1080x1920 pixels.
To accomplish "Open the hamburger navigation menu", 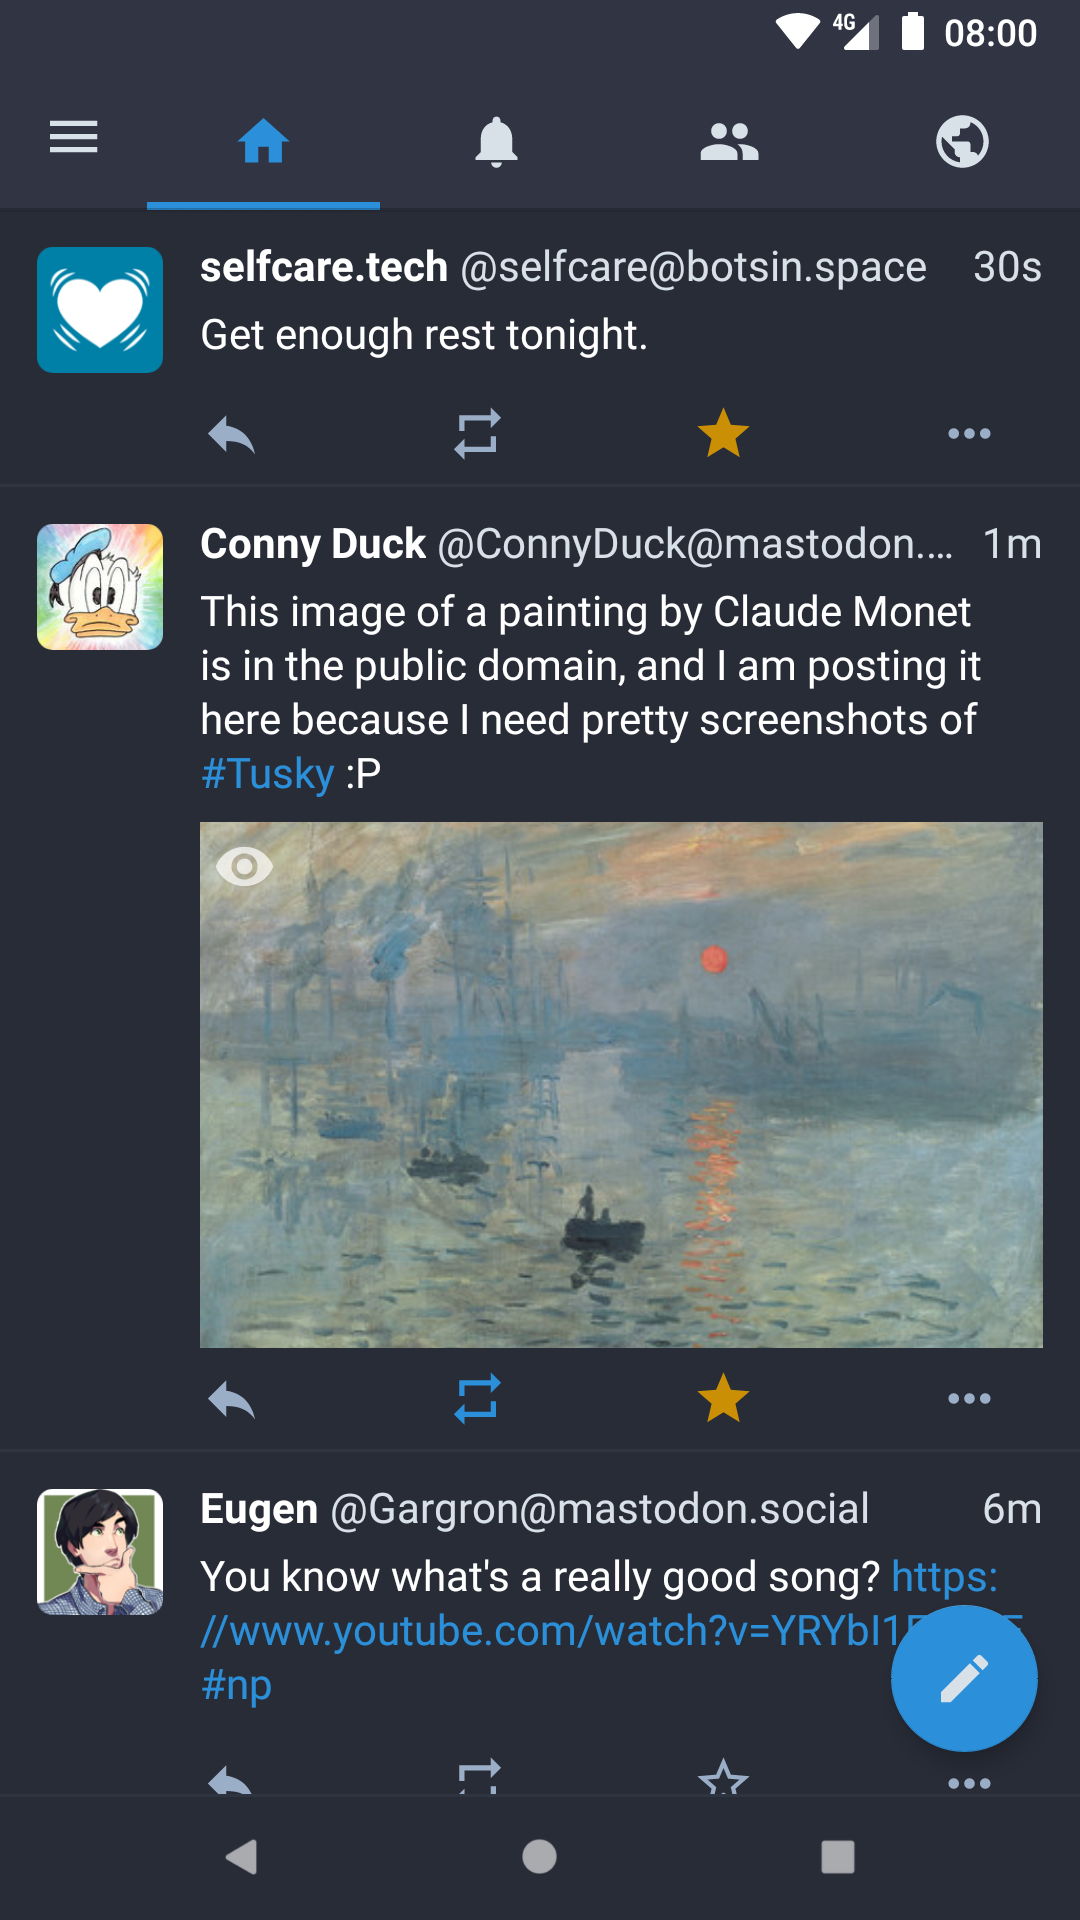I will point(74,137).
